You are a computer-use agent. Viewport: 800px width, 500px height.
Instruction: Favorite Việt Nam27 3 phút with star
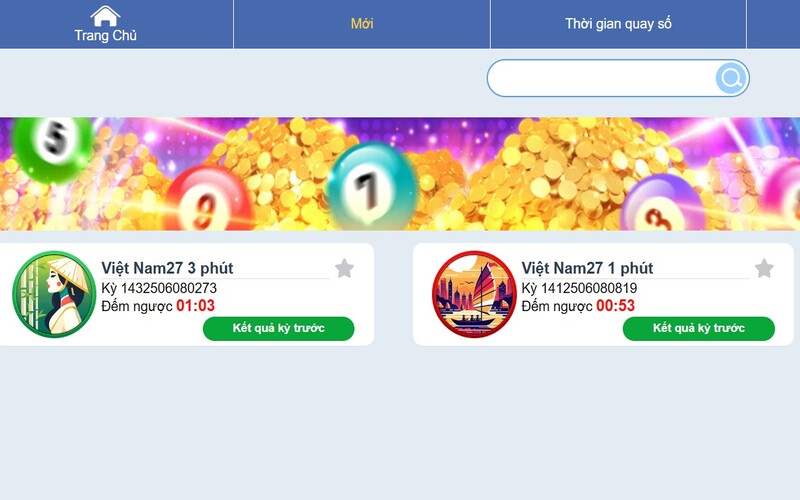(x=344, y=268)
